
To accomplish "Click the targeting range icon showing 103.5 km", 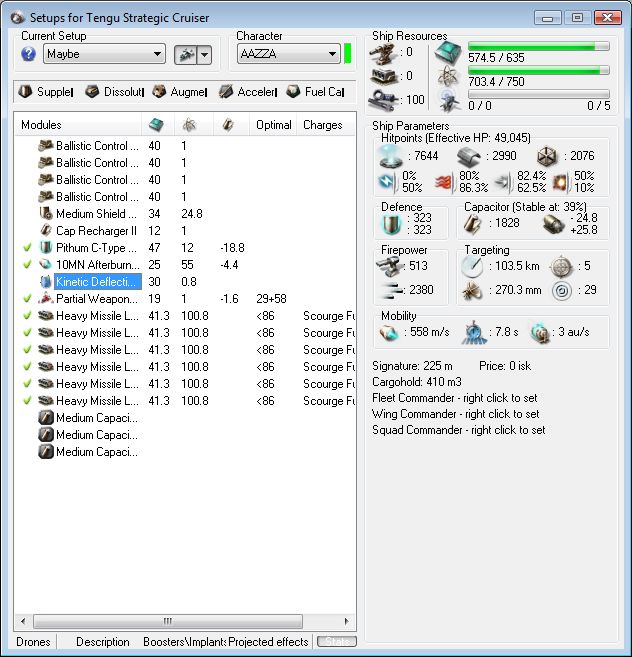I will point(472,266).
